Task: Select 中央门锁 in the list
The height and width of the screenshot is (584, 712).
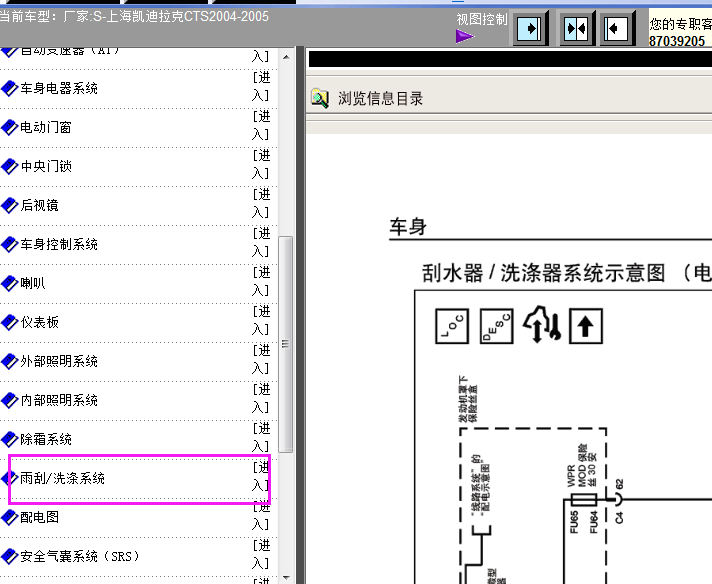Action: point(46,166)
